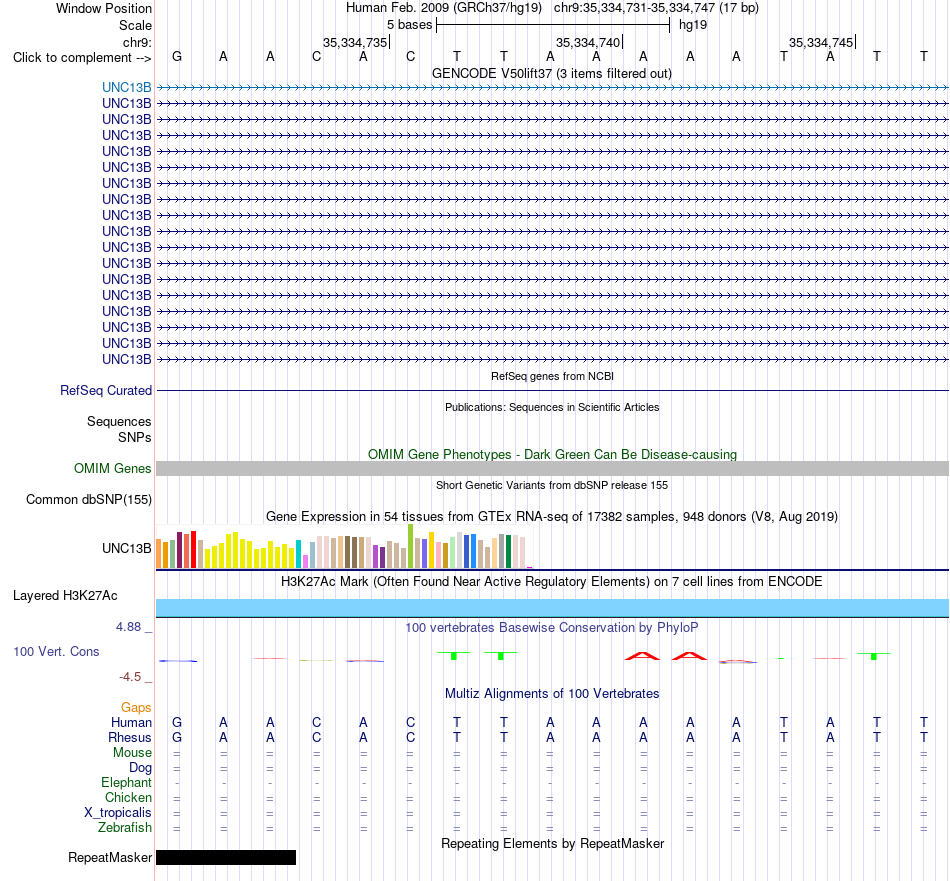This screenshot has width=950, height=881.
Task: Click the -4.5 PhyloP lower scale value
Action: (x=130, y=677)
